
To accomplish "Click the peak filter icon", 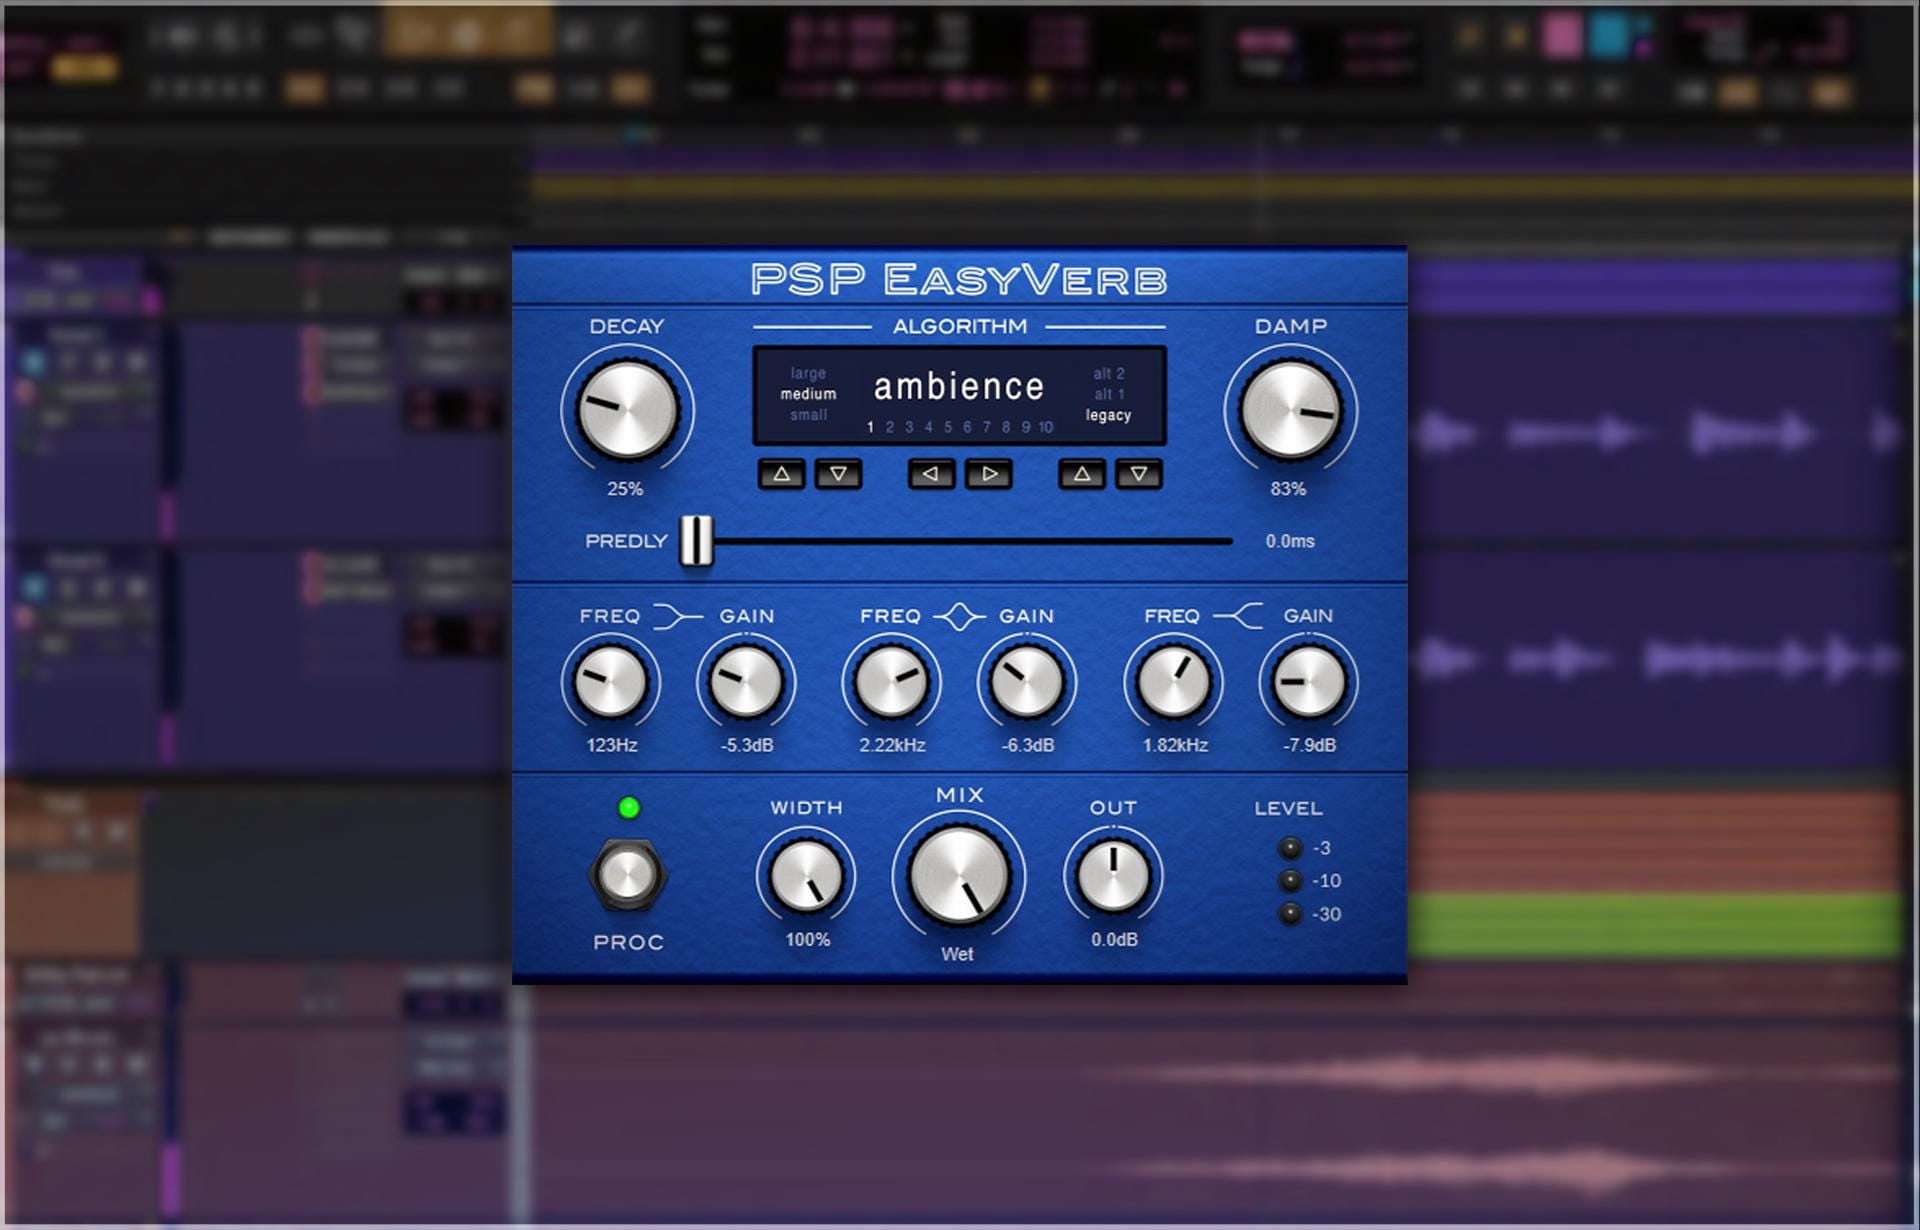I will [x=959, y=616].
